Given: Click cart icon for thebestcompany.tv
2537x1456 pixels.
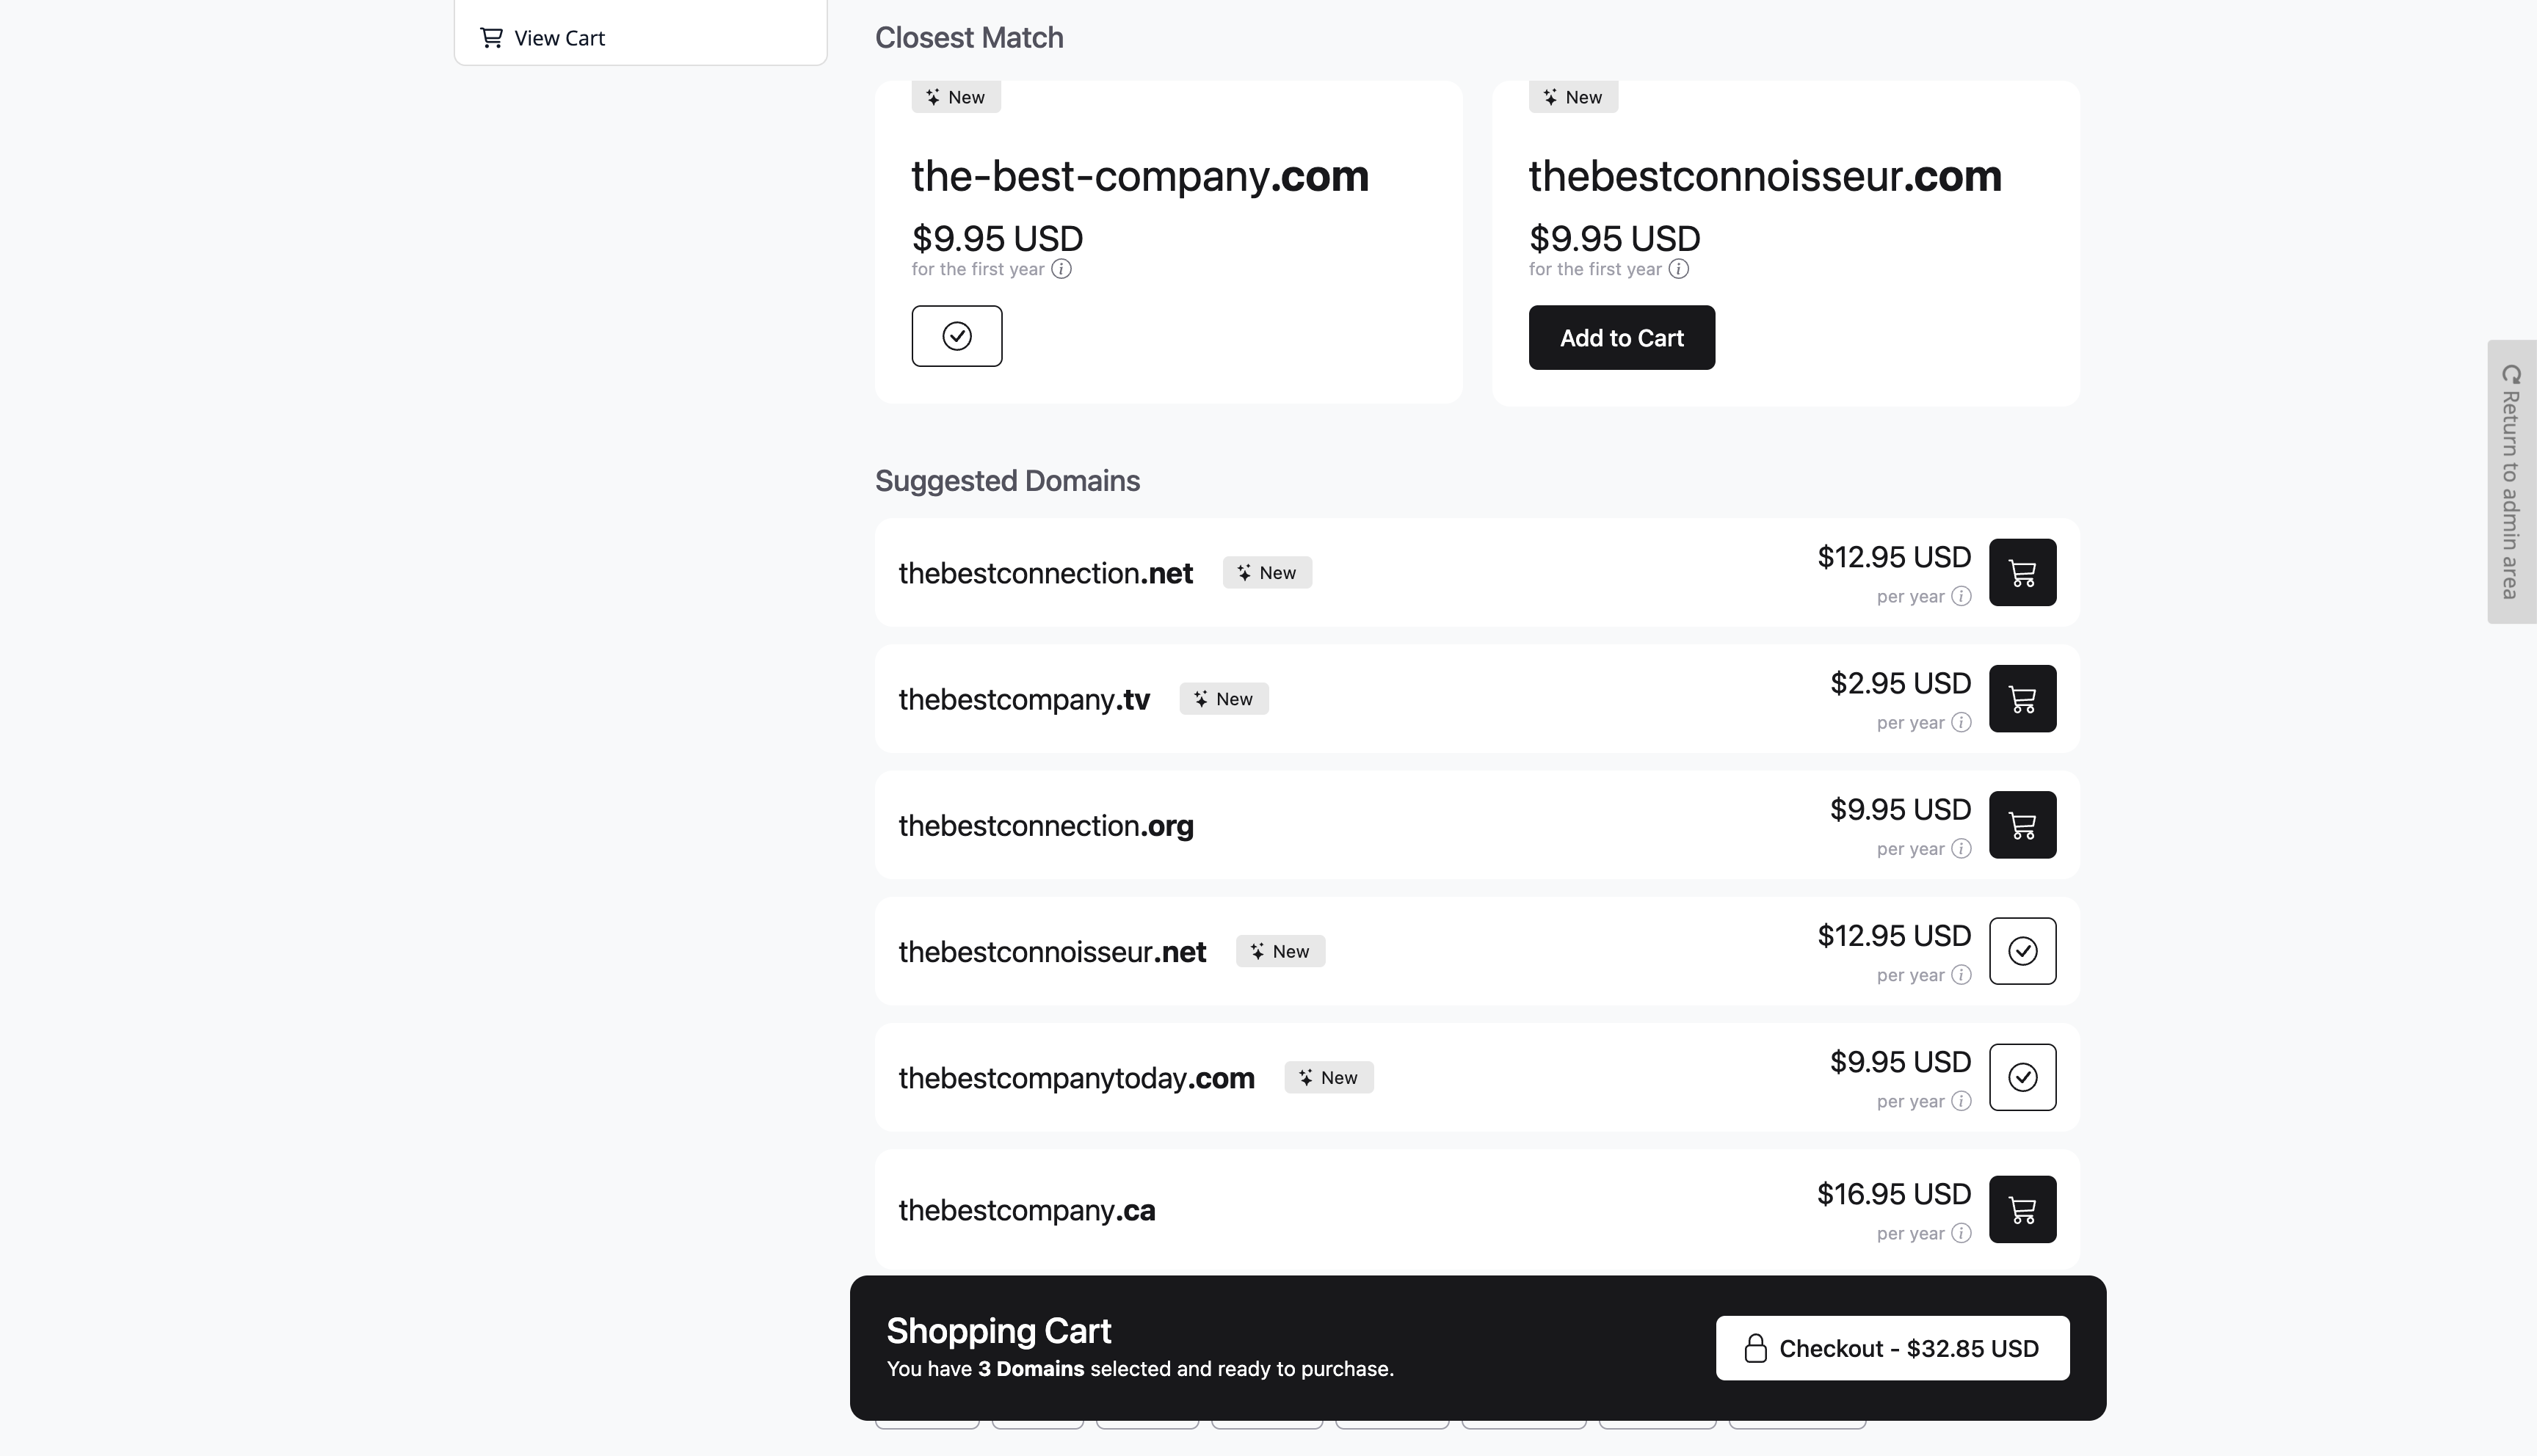Looking at the screenshot, I should pyautogui.click(x=2022, y=699).
